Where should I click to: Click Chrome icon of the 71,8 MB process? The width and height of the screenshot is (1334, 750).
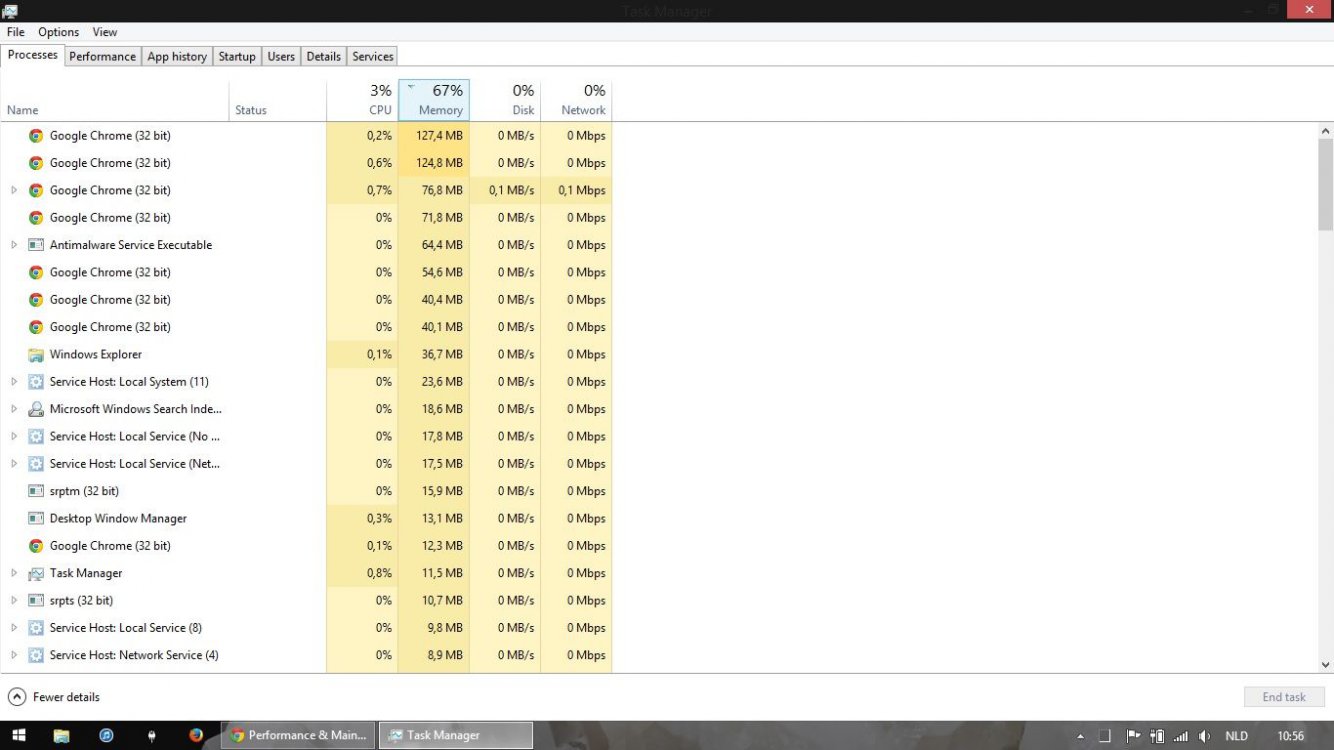36,218
